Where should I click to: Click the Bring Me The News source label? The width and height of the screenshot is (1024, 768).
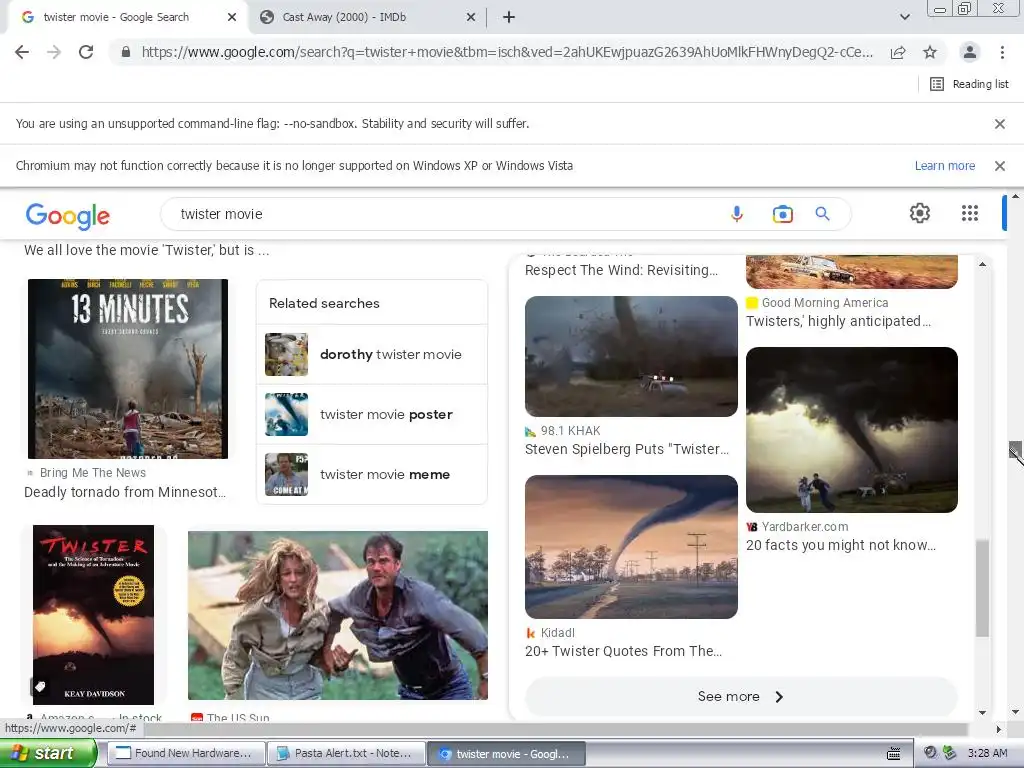coord(93,473)
